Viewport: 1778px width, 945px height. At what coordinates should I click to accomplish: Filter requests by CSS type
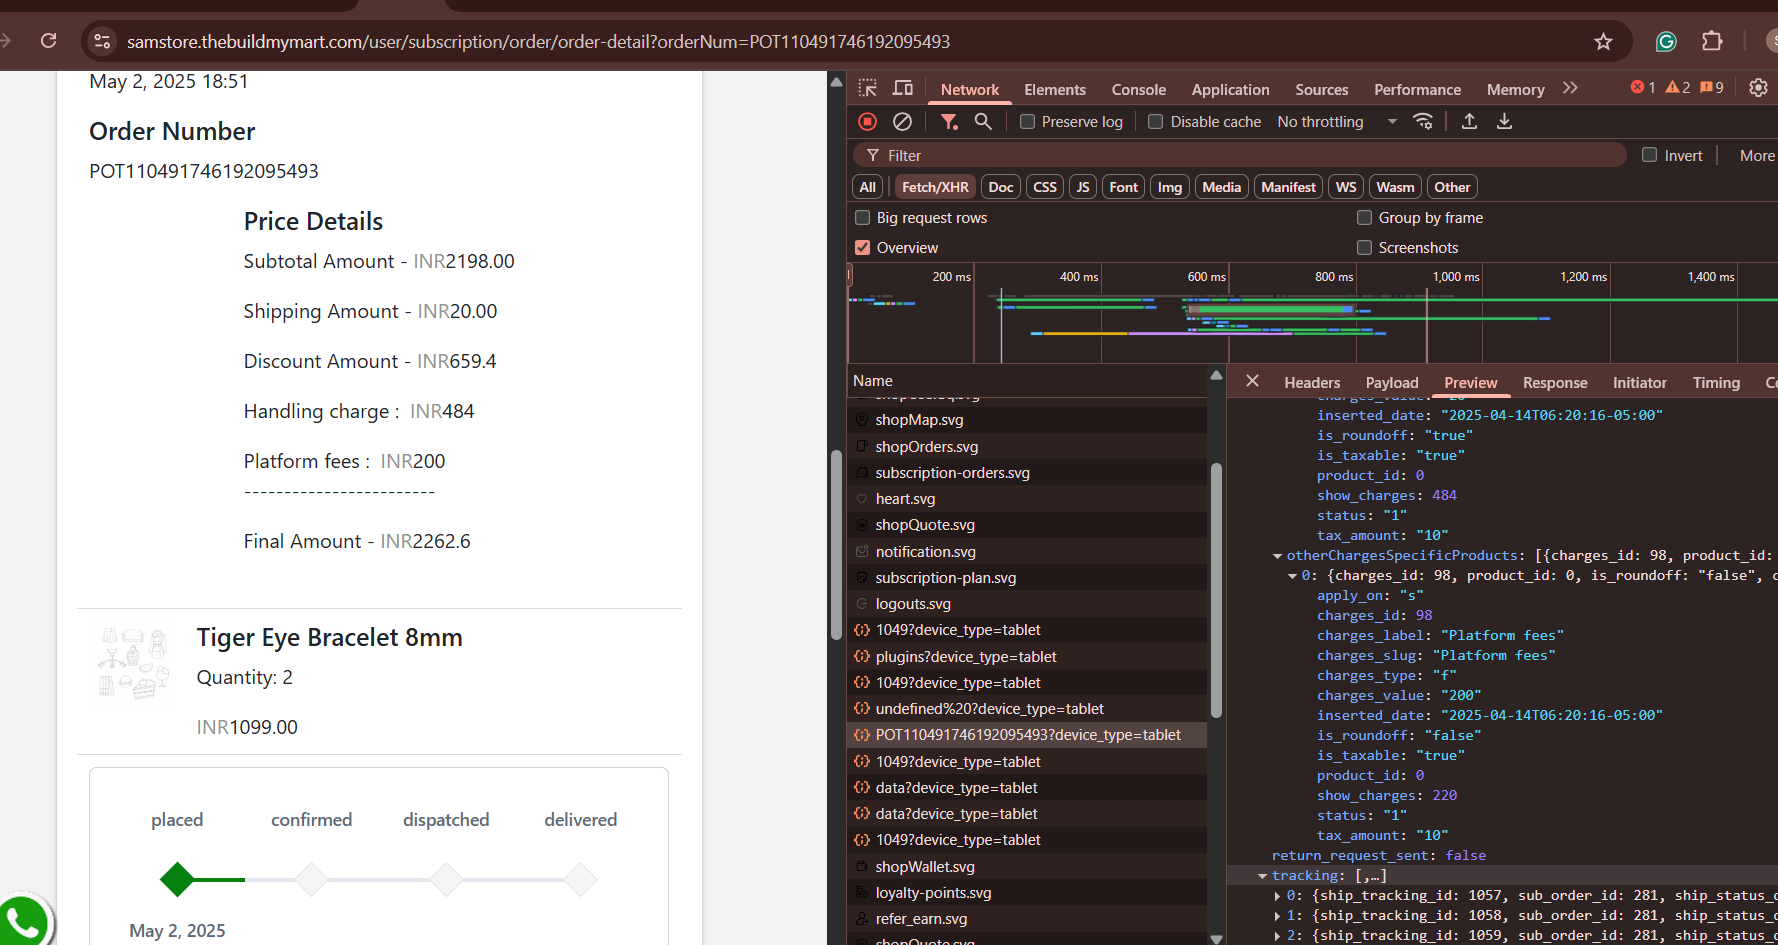[x=1045, y=187]
